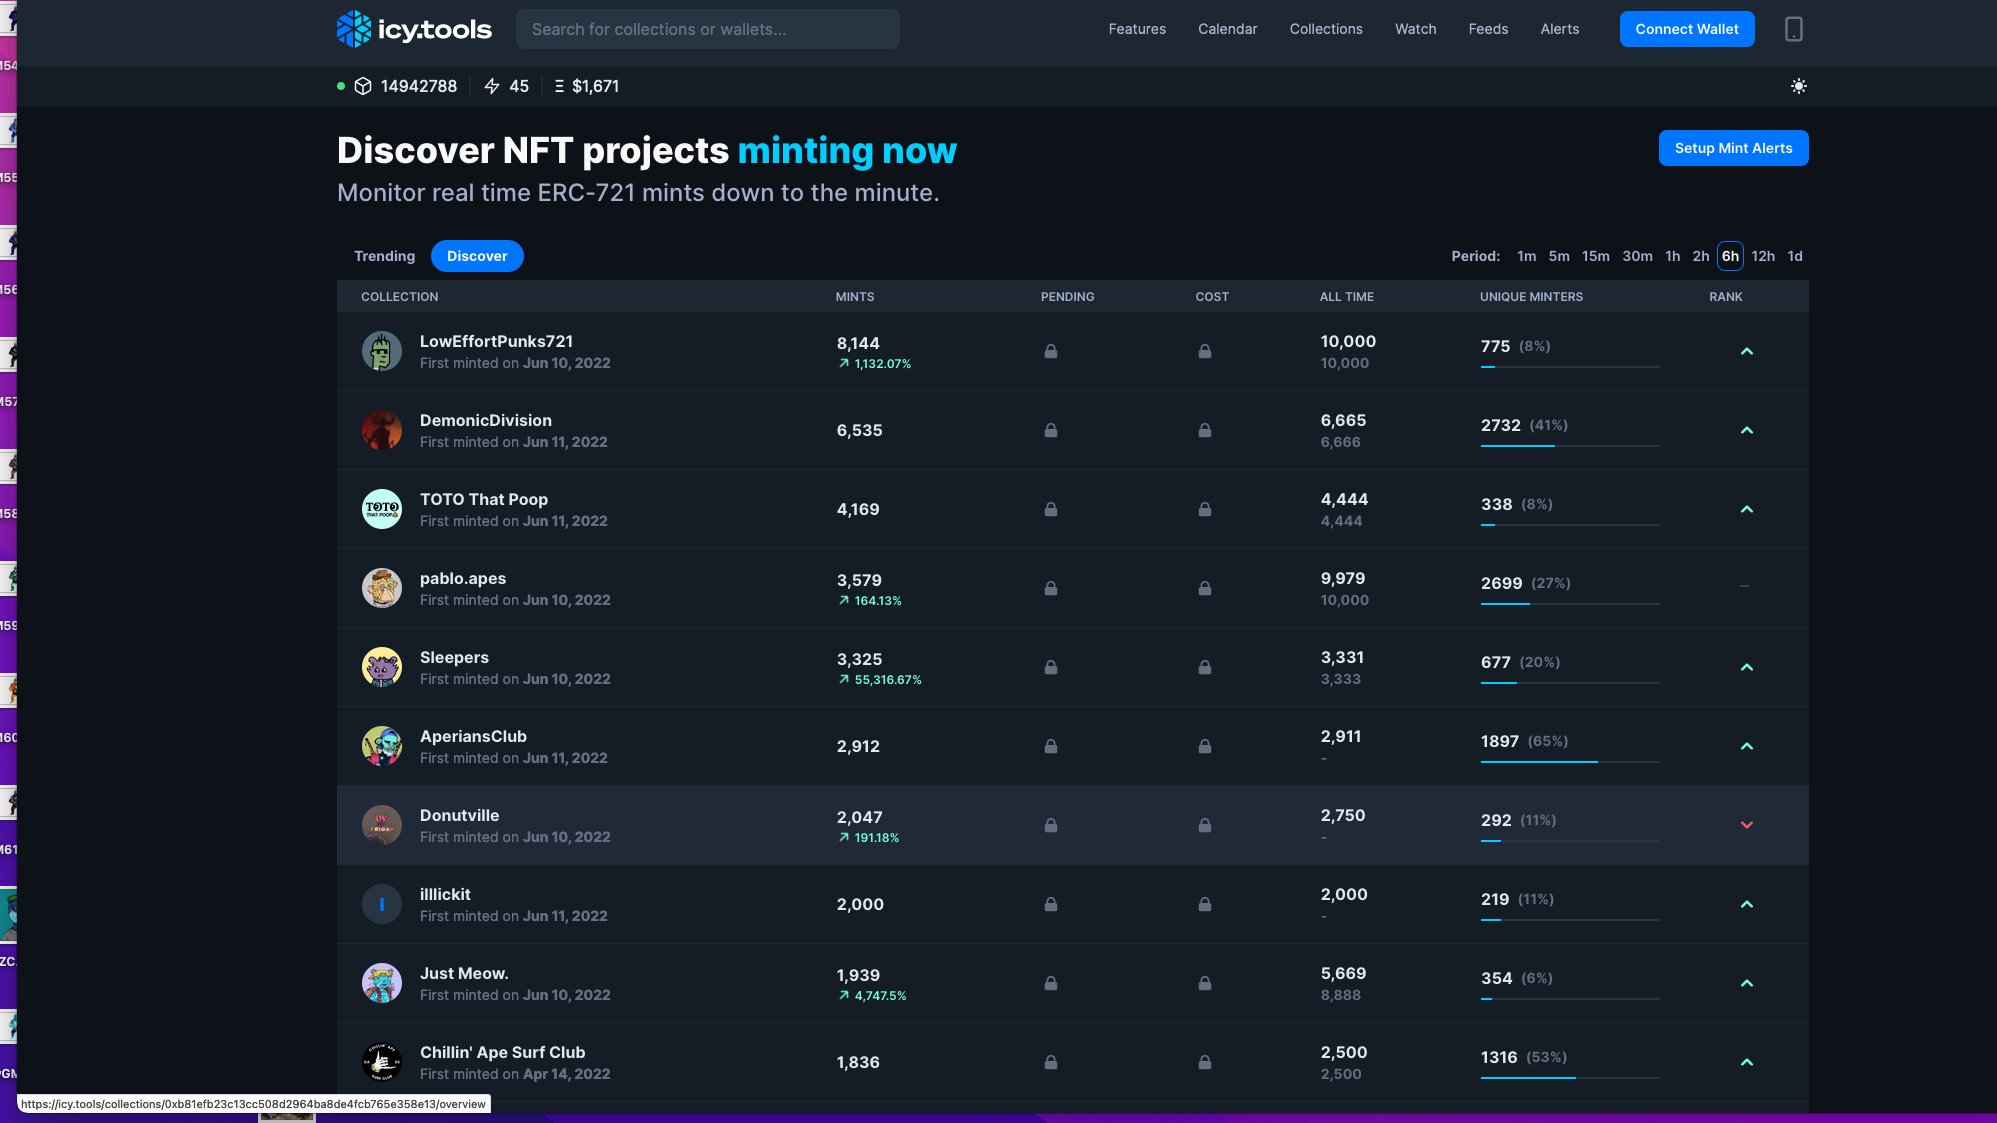Click the Sleepers collection avatar icon
Screen dimensions: 1997x1123
coord(381,667)
